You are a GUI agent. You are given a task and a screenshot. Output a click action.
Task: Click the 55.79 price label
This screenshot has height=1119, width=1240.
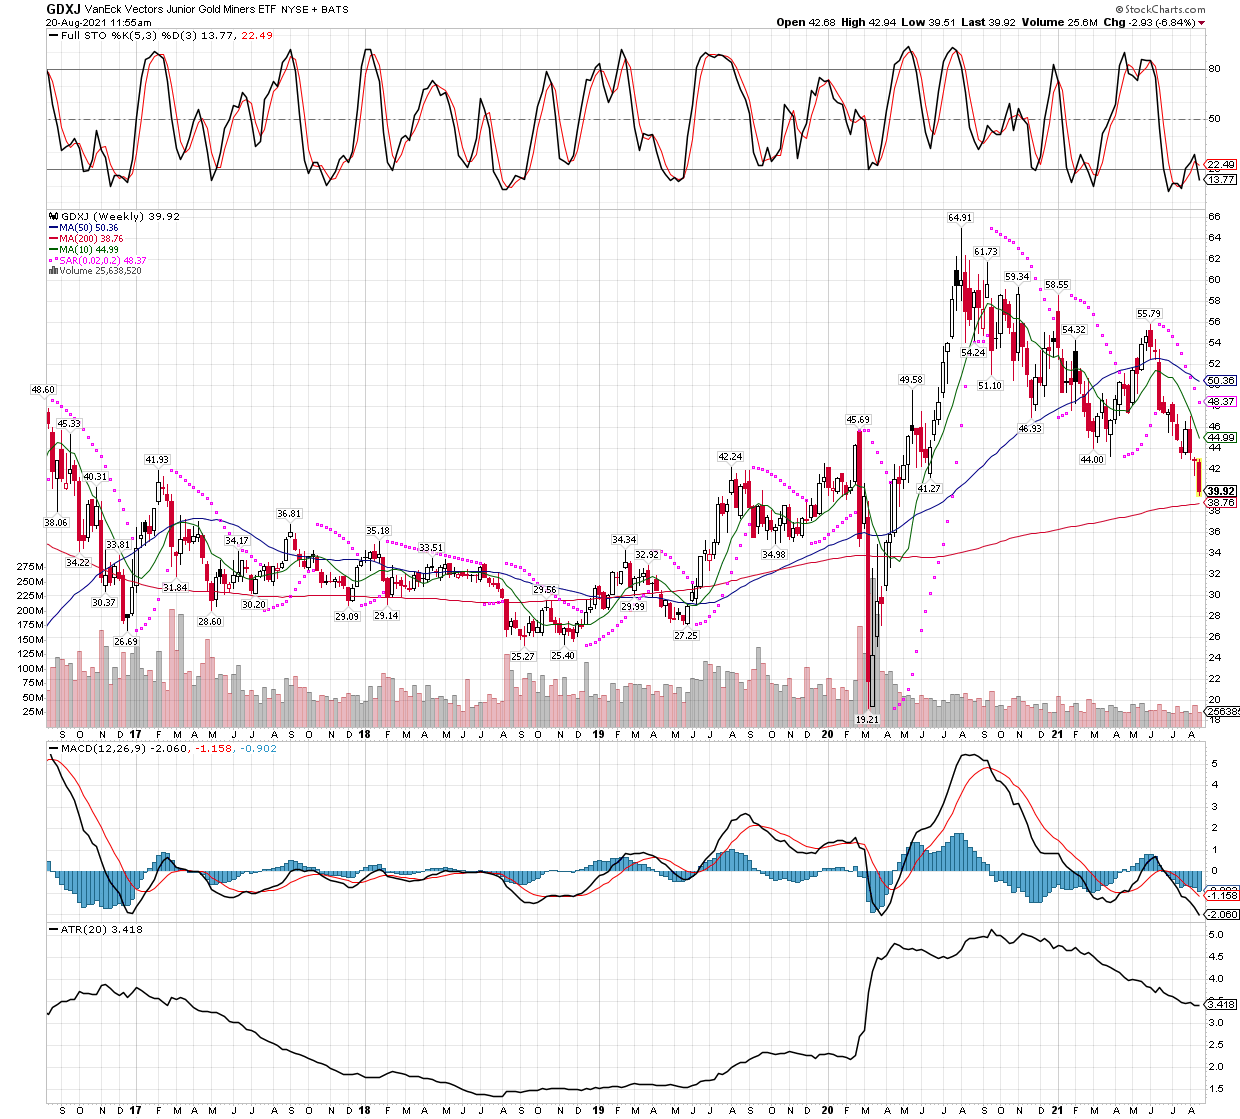click(x=1149, y=314)
